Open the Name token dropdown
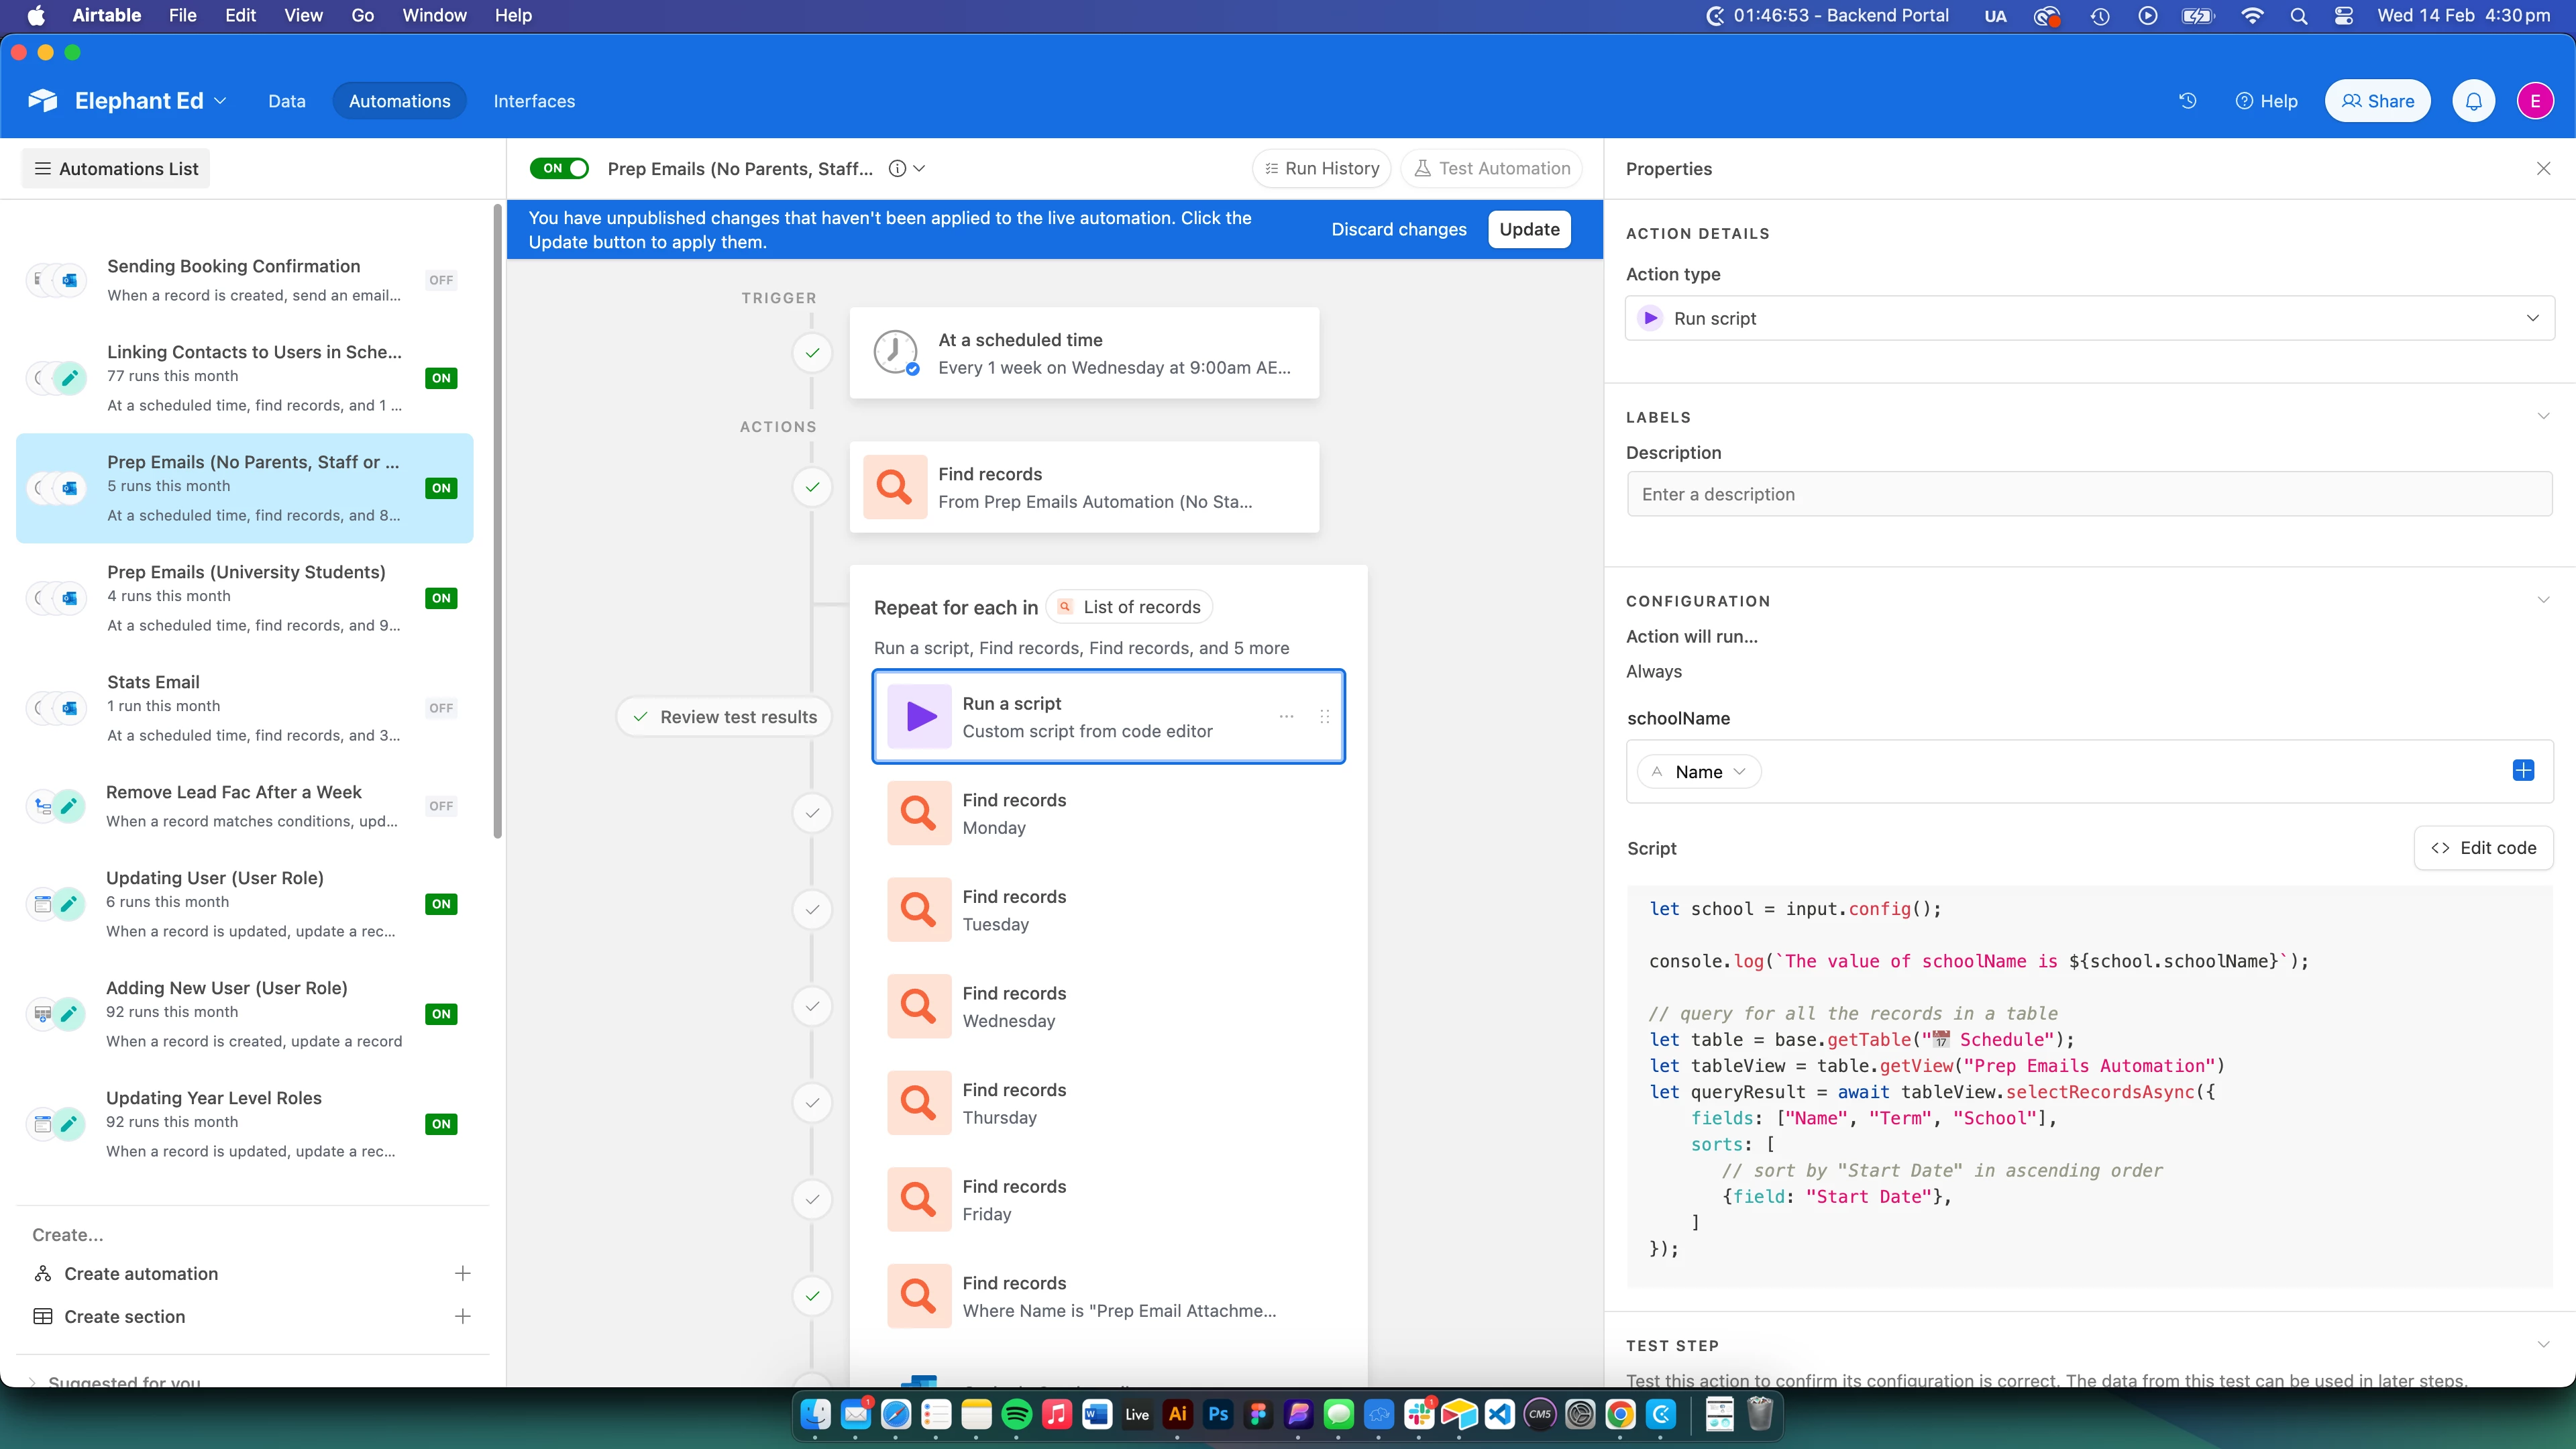The width and height of the screenshot is (2576, 1449). [x=1699, y=772]
